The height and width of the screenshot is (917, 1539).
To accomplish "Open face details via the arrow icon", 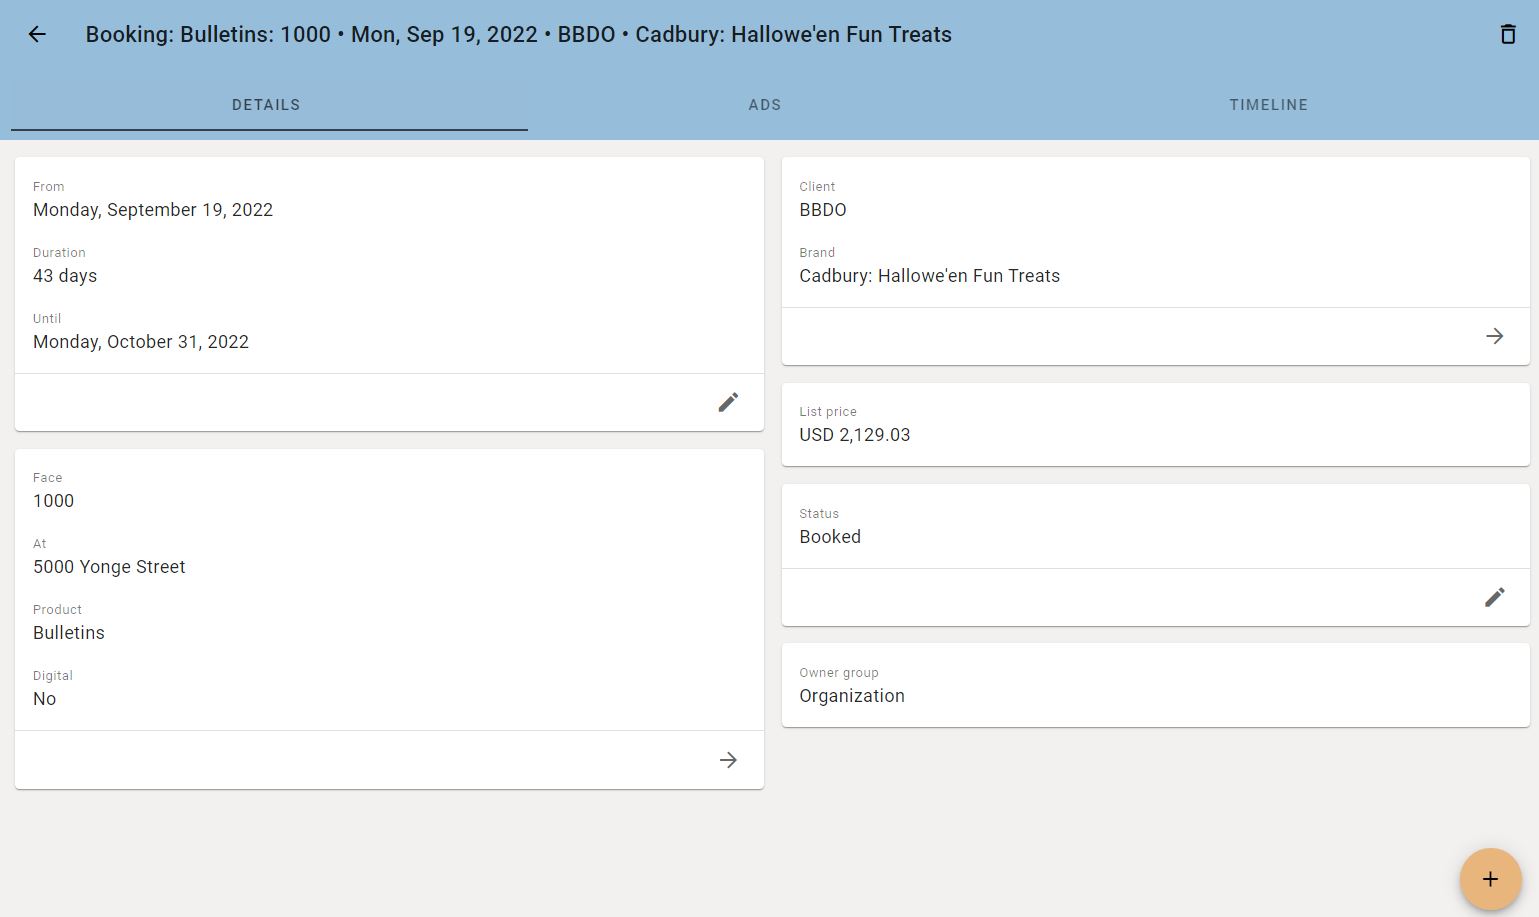I will coord(728,760).
